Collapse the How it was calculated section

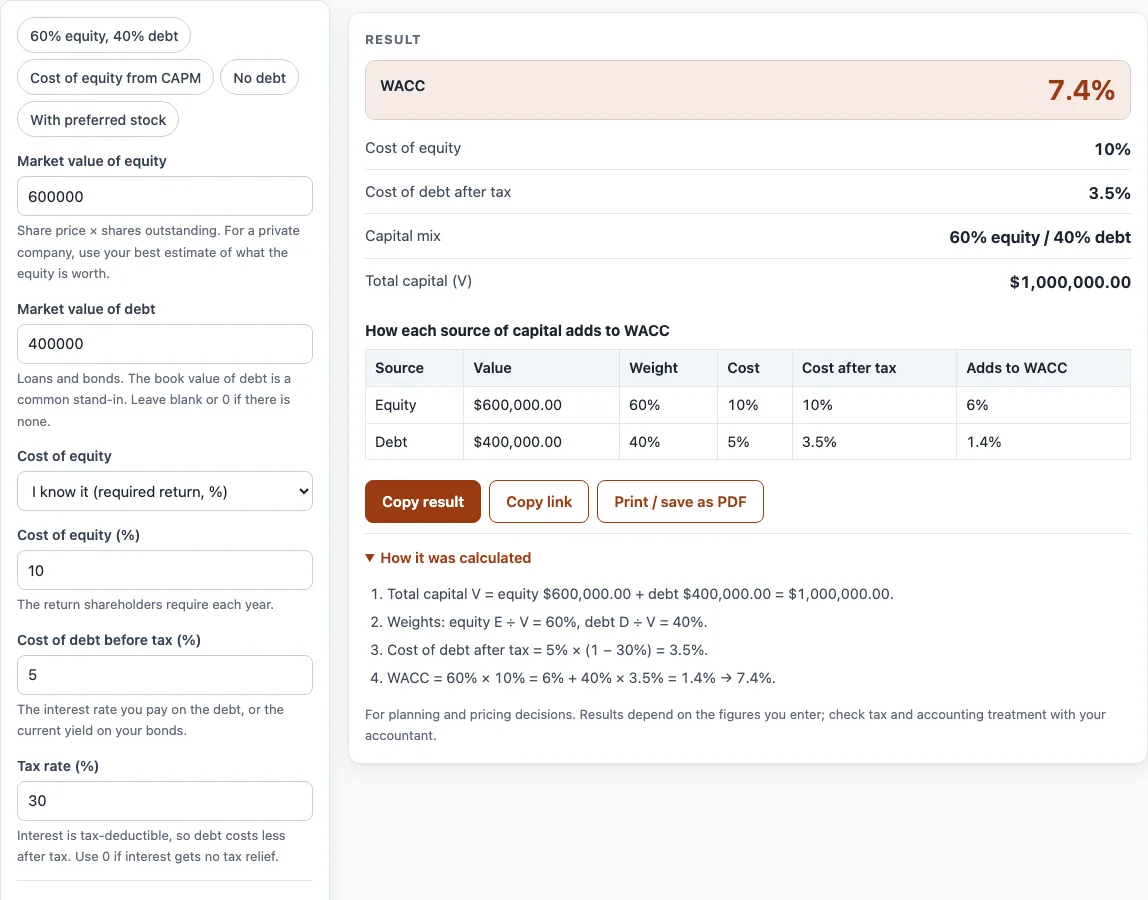(x=448, y=558)
